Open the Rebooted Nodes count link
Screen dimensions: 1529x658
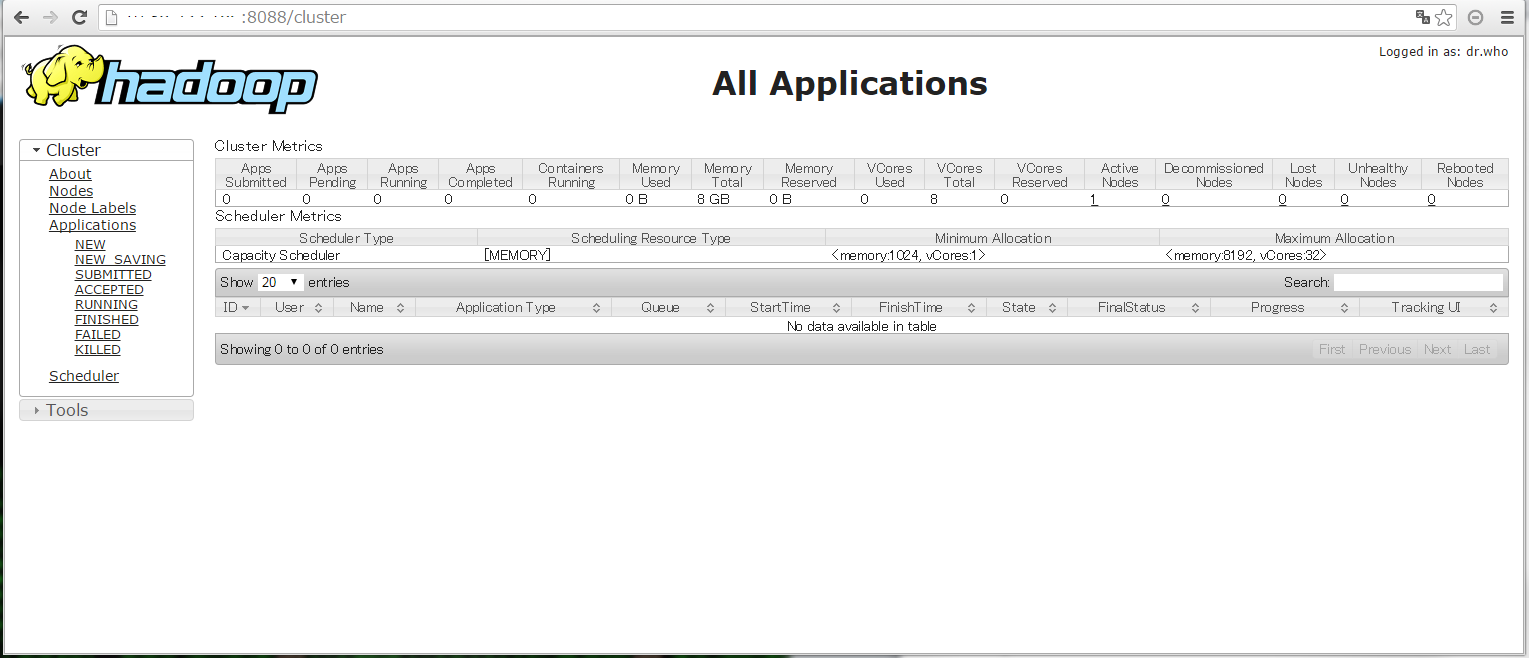pyautogui.click(x=1431, y=199)
